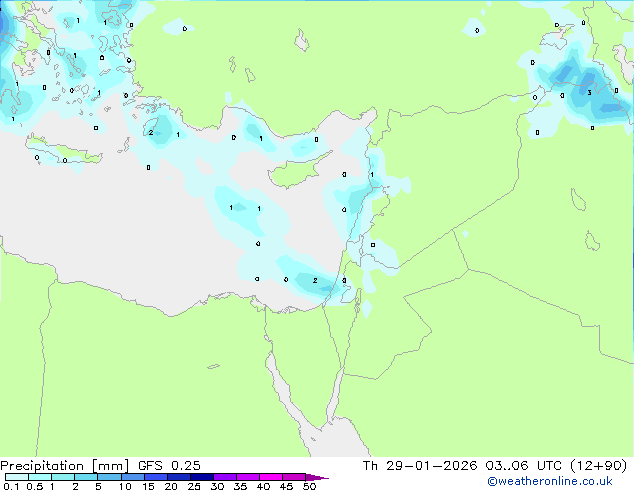This screenshot has width=634, height=490.
Task: Click the '3' precipitation value on map
Action: (590, 93)
